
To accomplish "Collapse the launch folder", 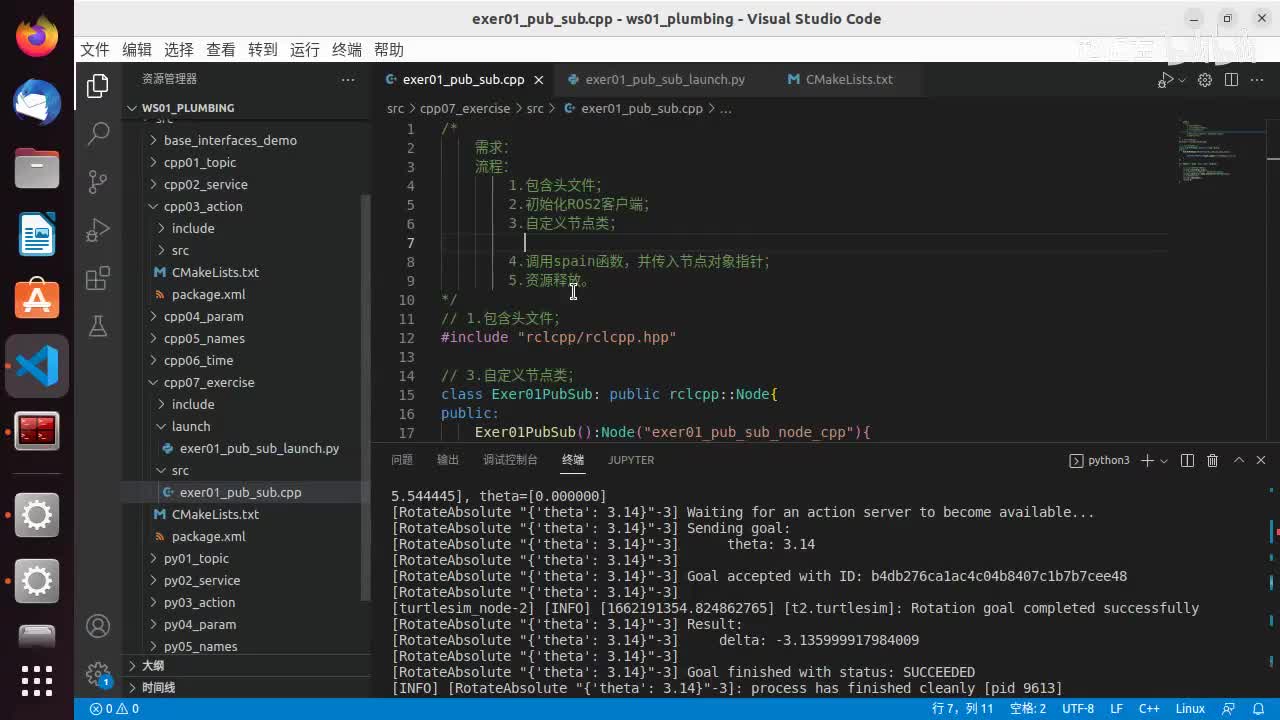I will [190, 426].
